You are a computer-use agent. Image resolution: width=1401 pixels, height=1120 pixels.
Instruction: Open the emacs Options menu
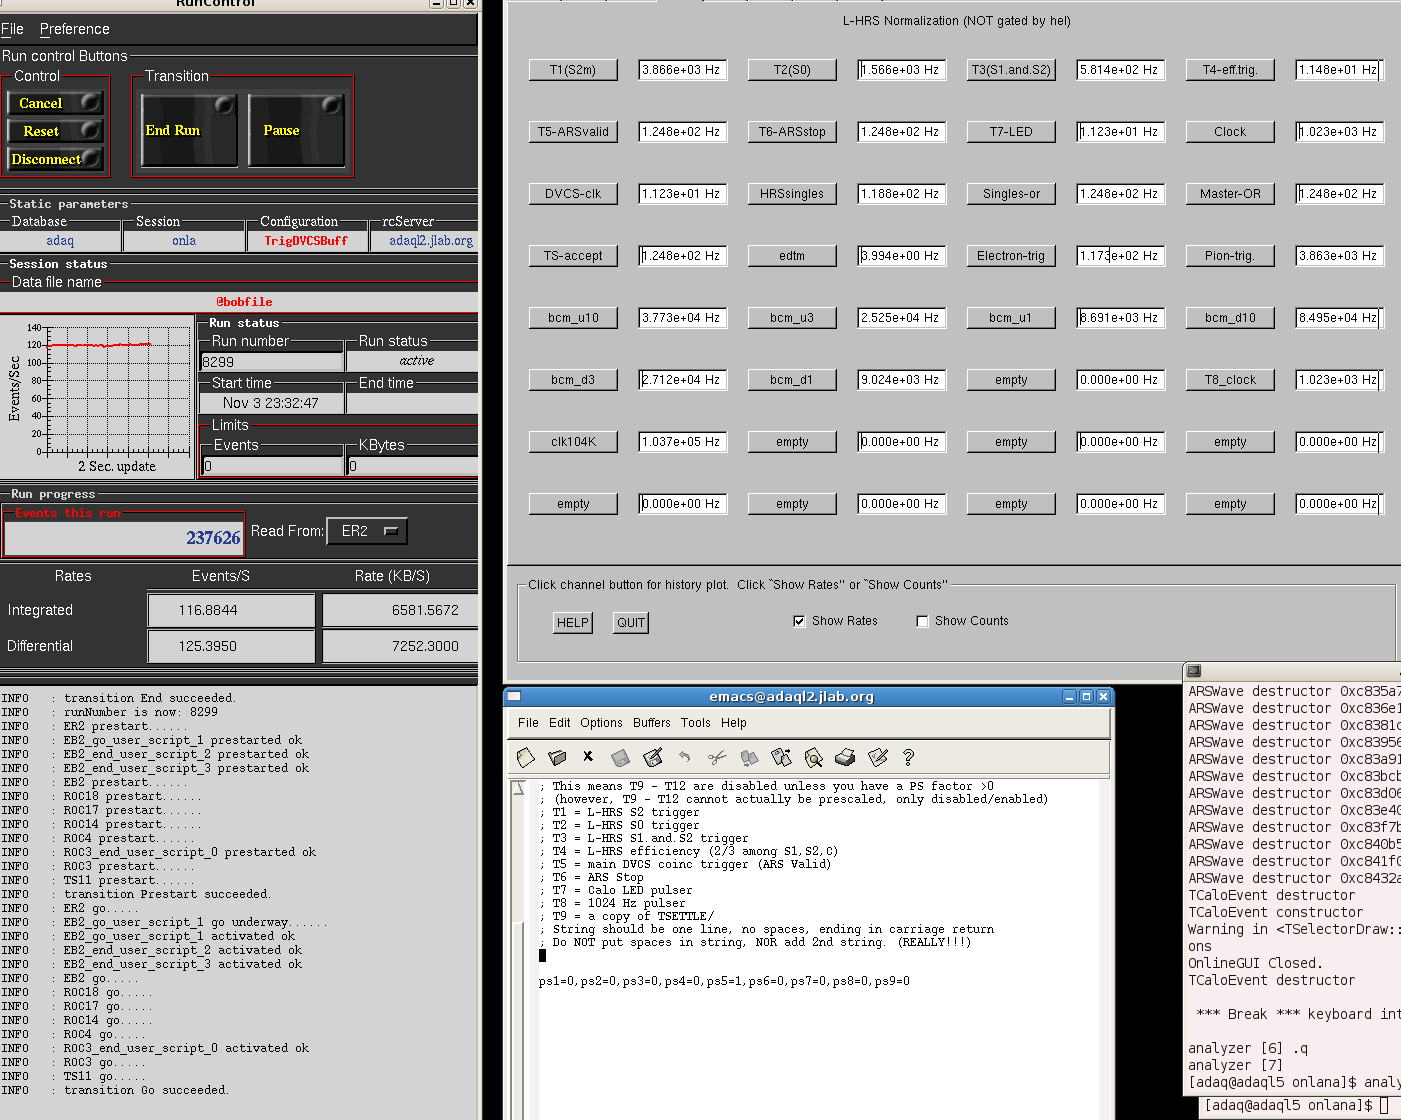tap(601, 723)
